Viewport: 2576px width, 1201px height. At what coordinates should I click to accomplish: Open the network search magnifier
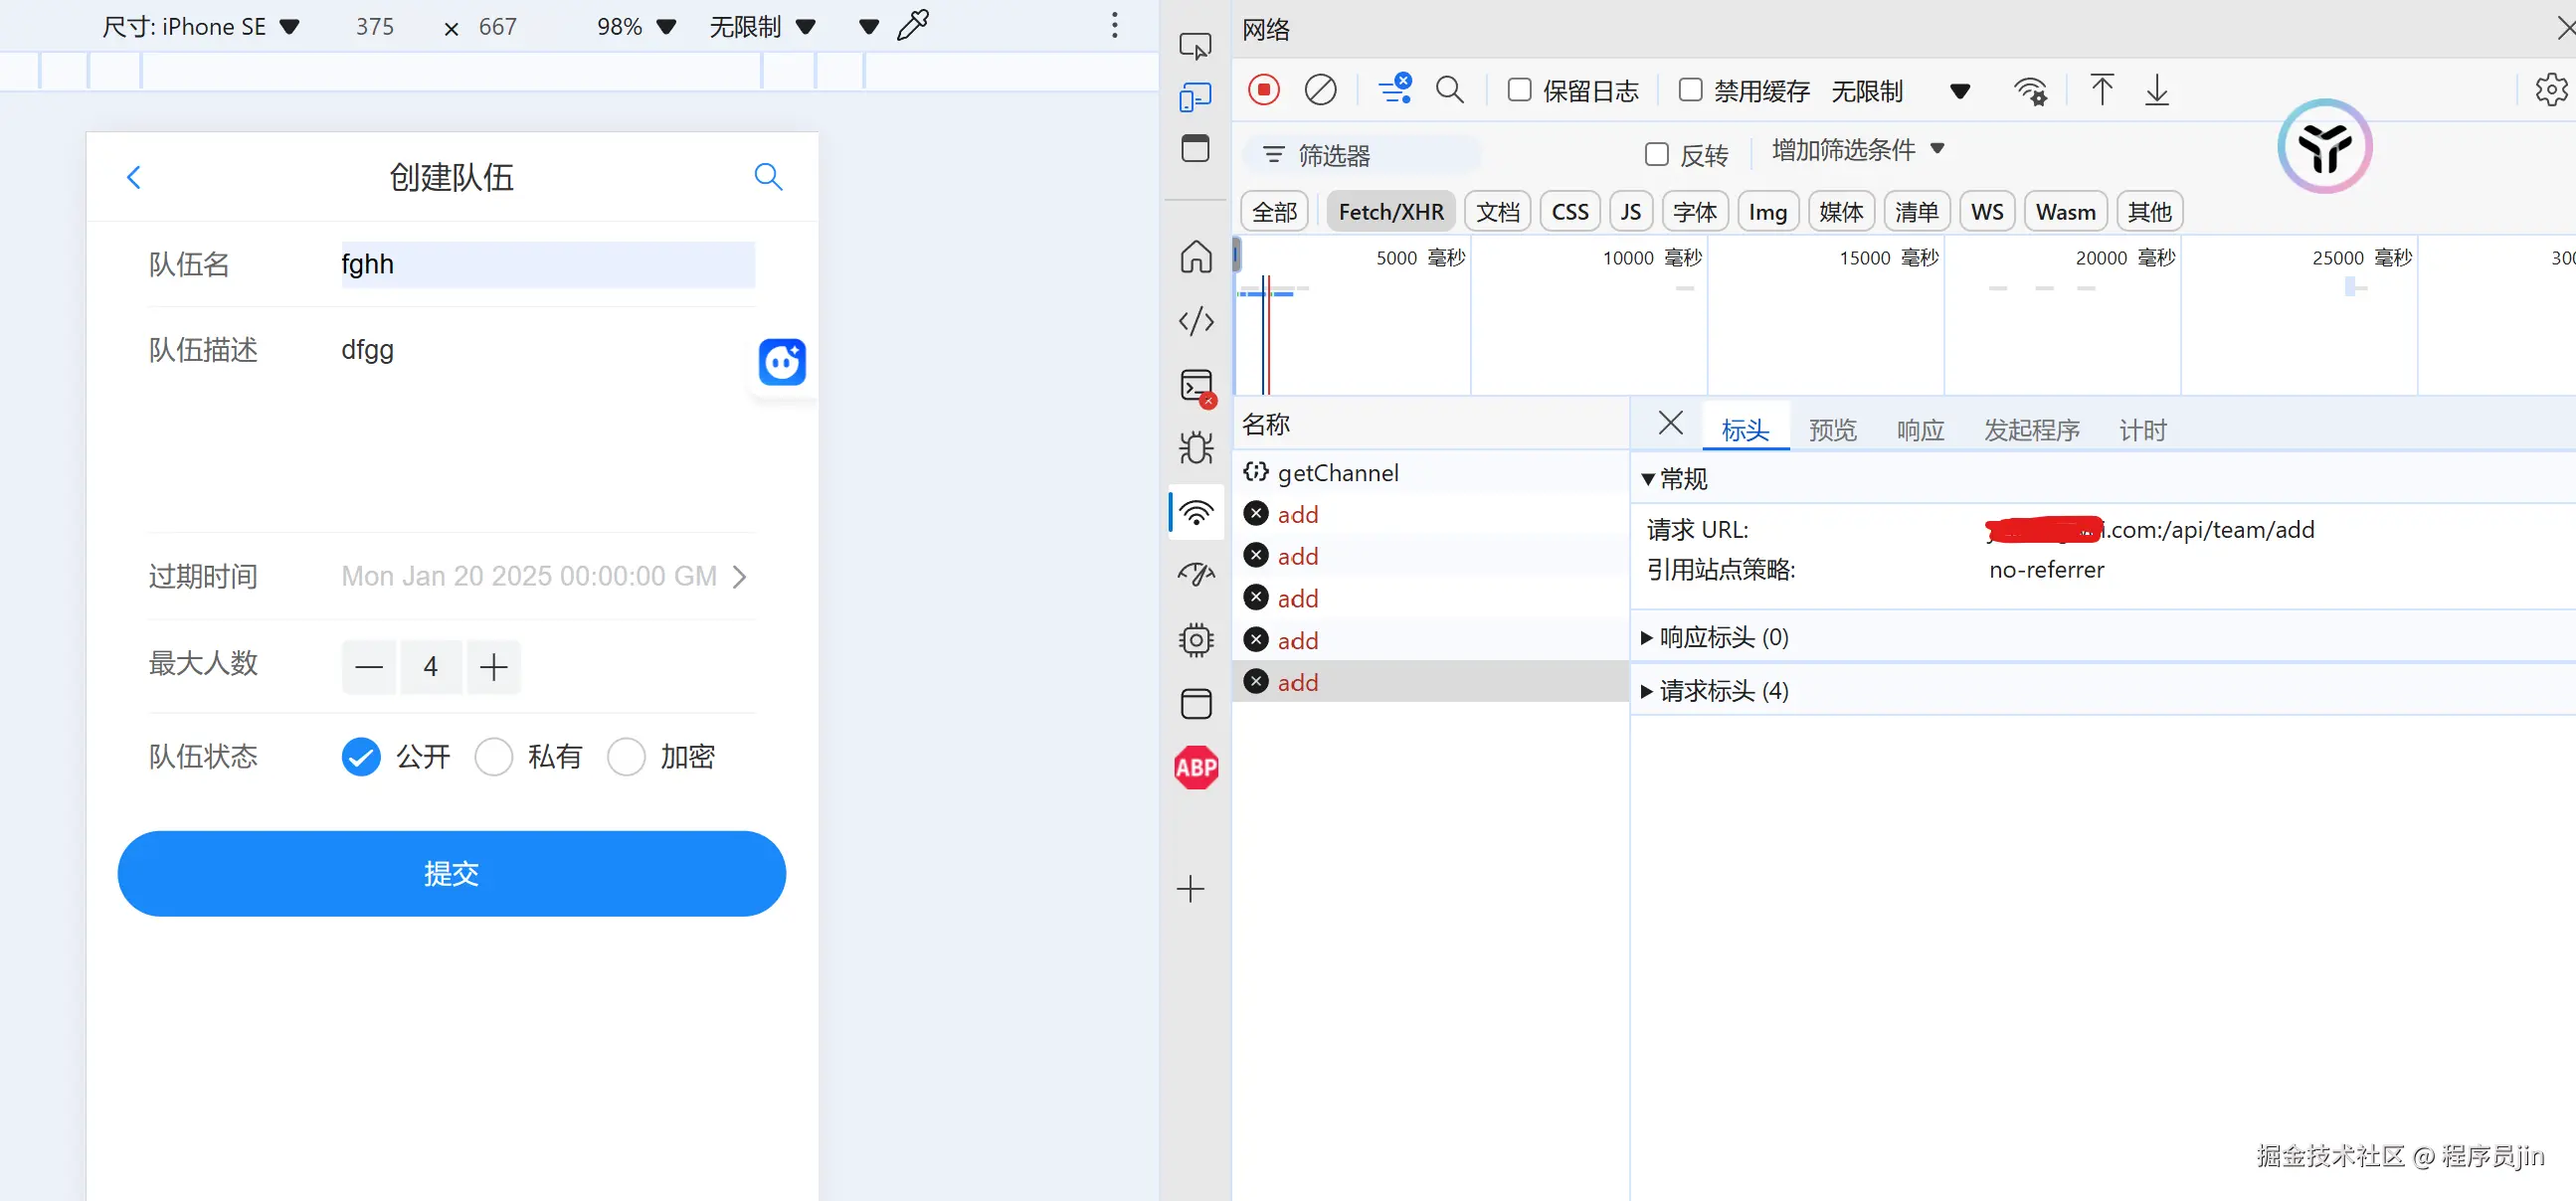pos(1448,90)
